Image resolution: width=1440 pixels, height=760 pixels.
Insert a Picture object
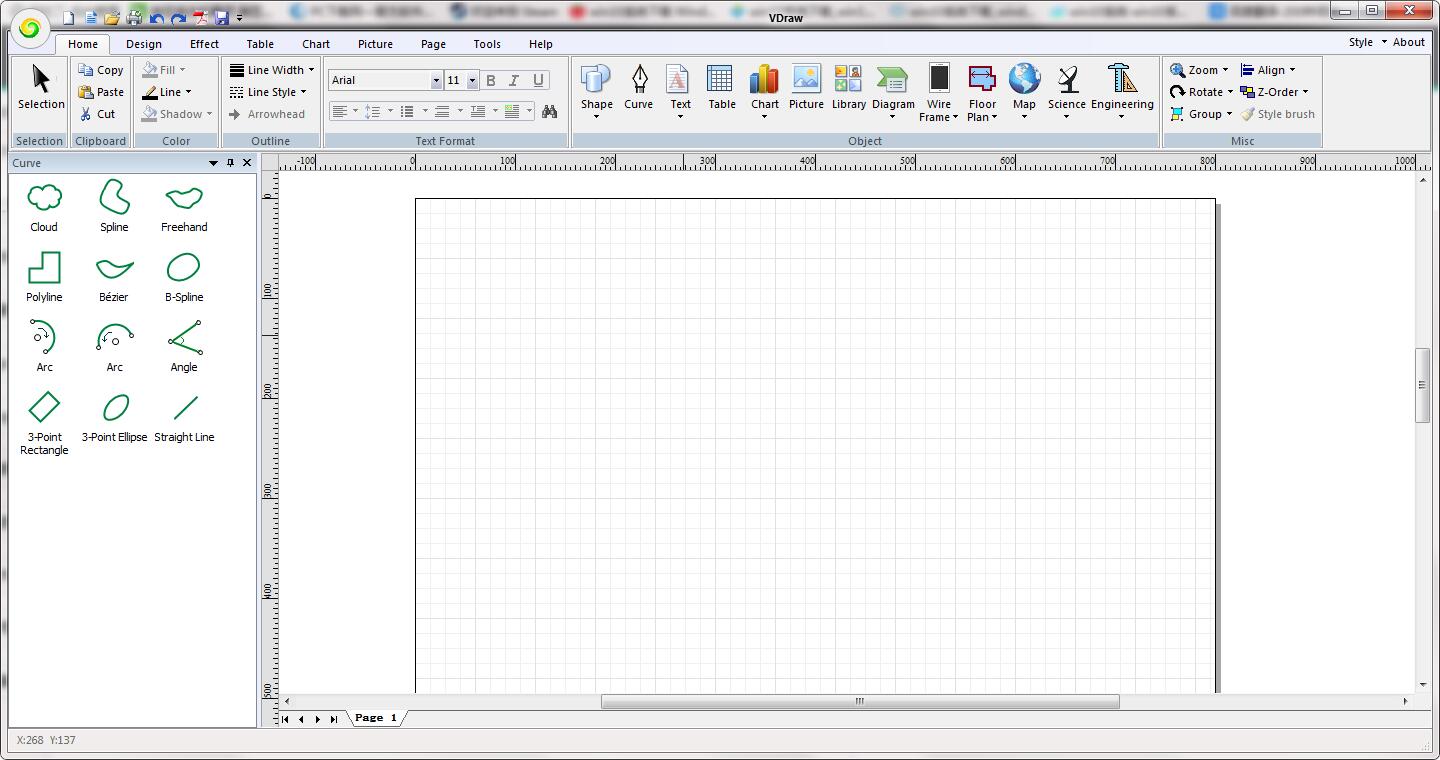click(x=806, y=88)
